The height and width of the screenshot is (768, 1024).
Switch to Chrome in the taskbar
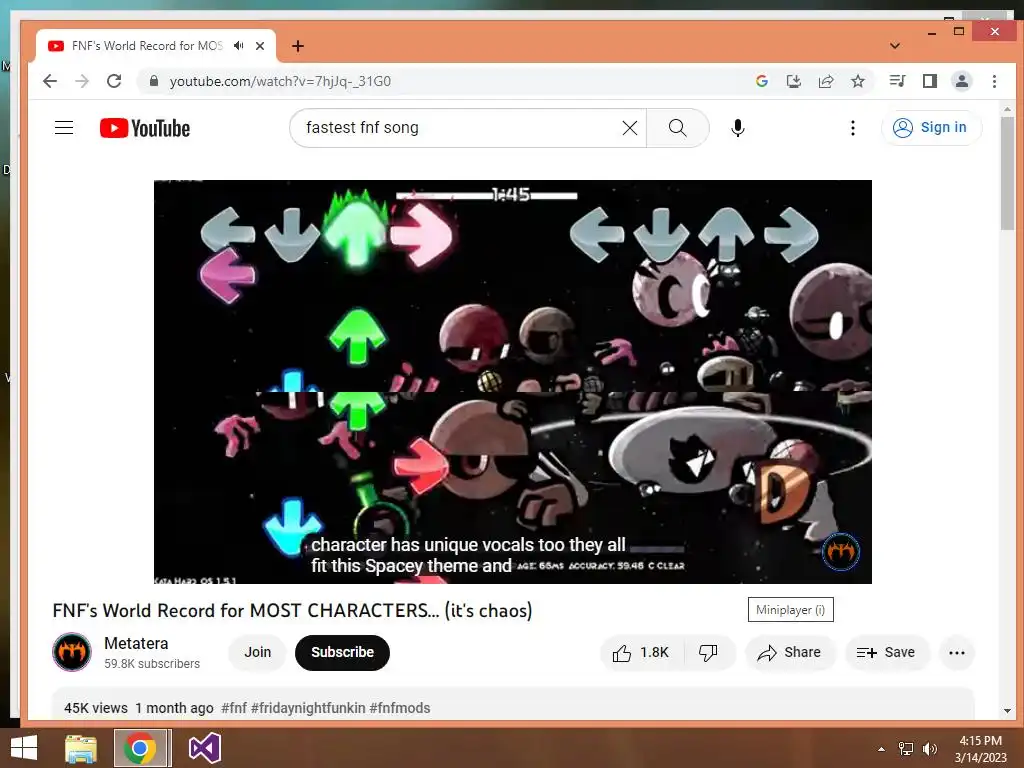(142, 748)
